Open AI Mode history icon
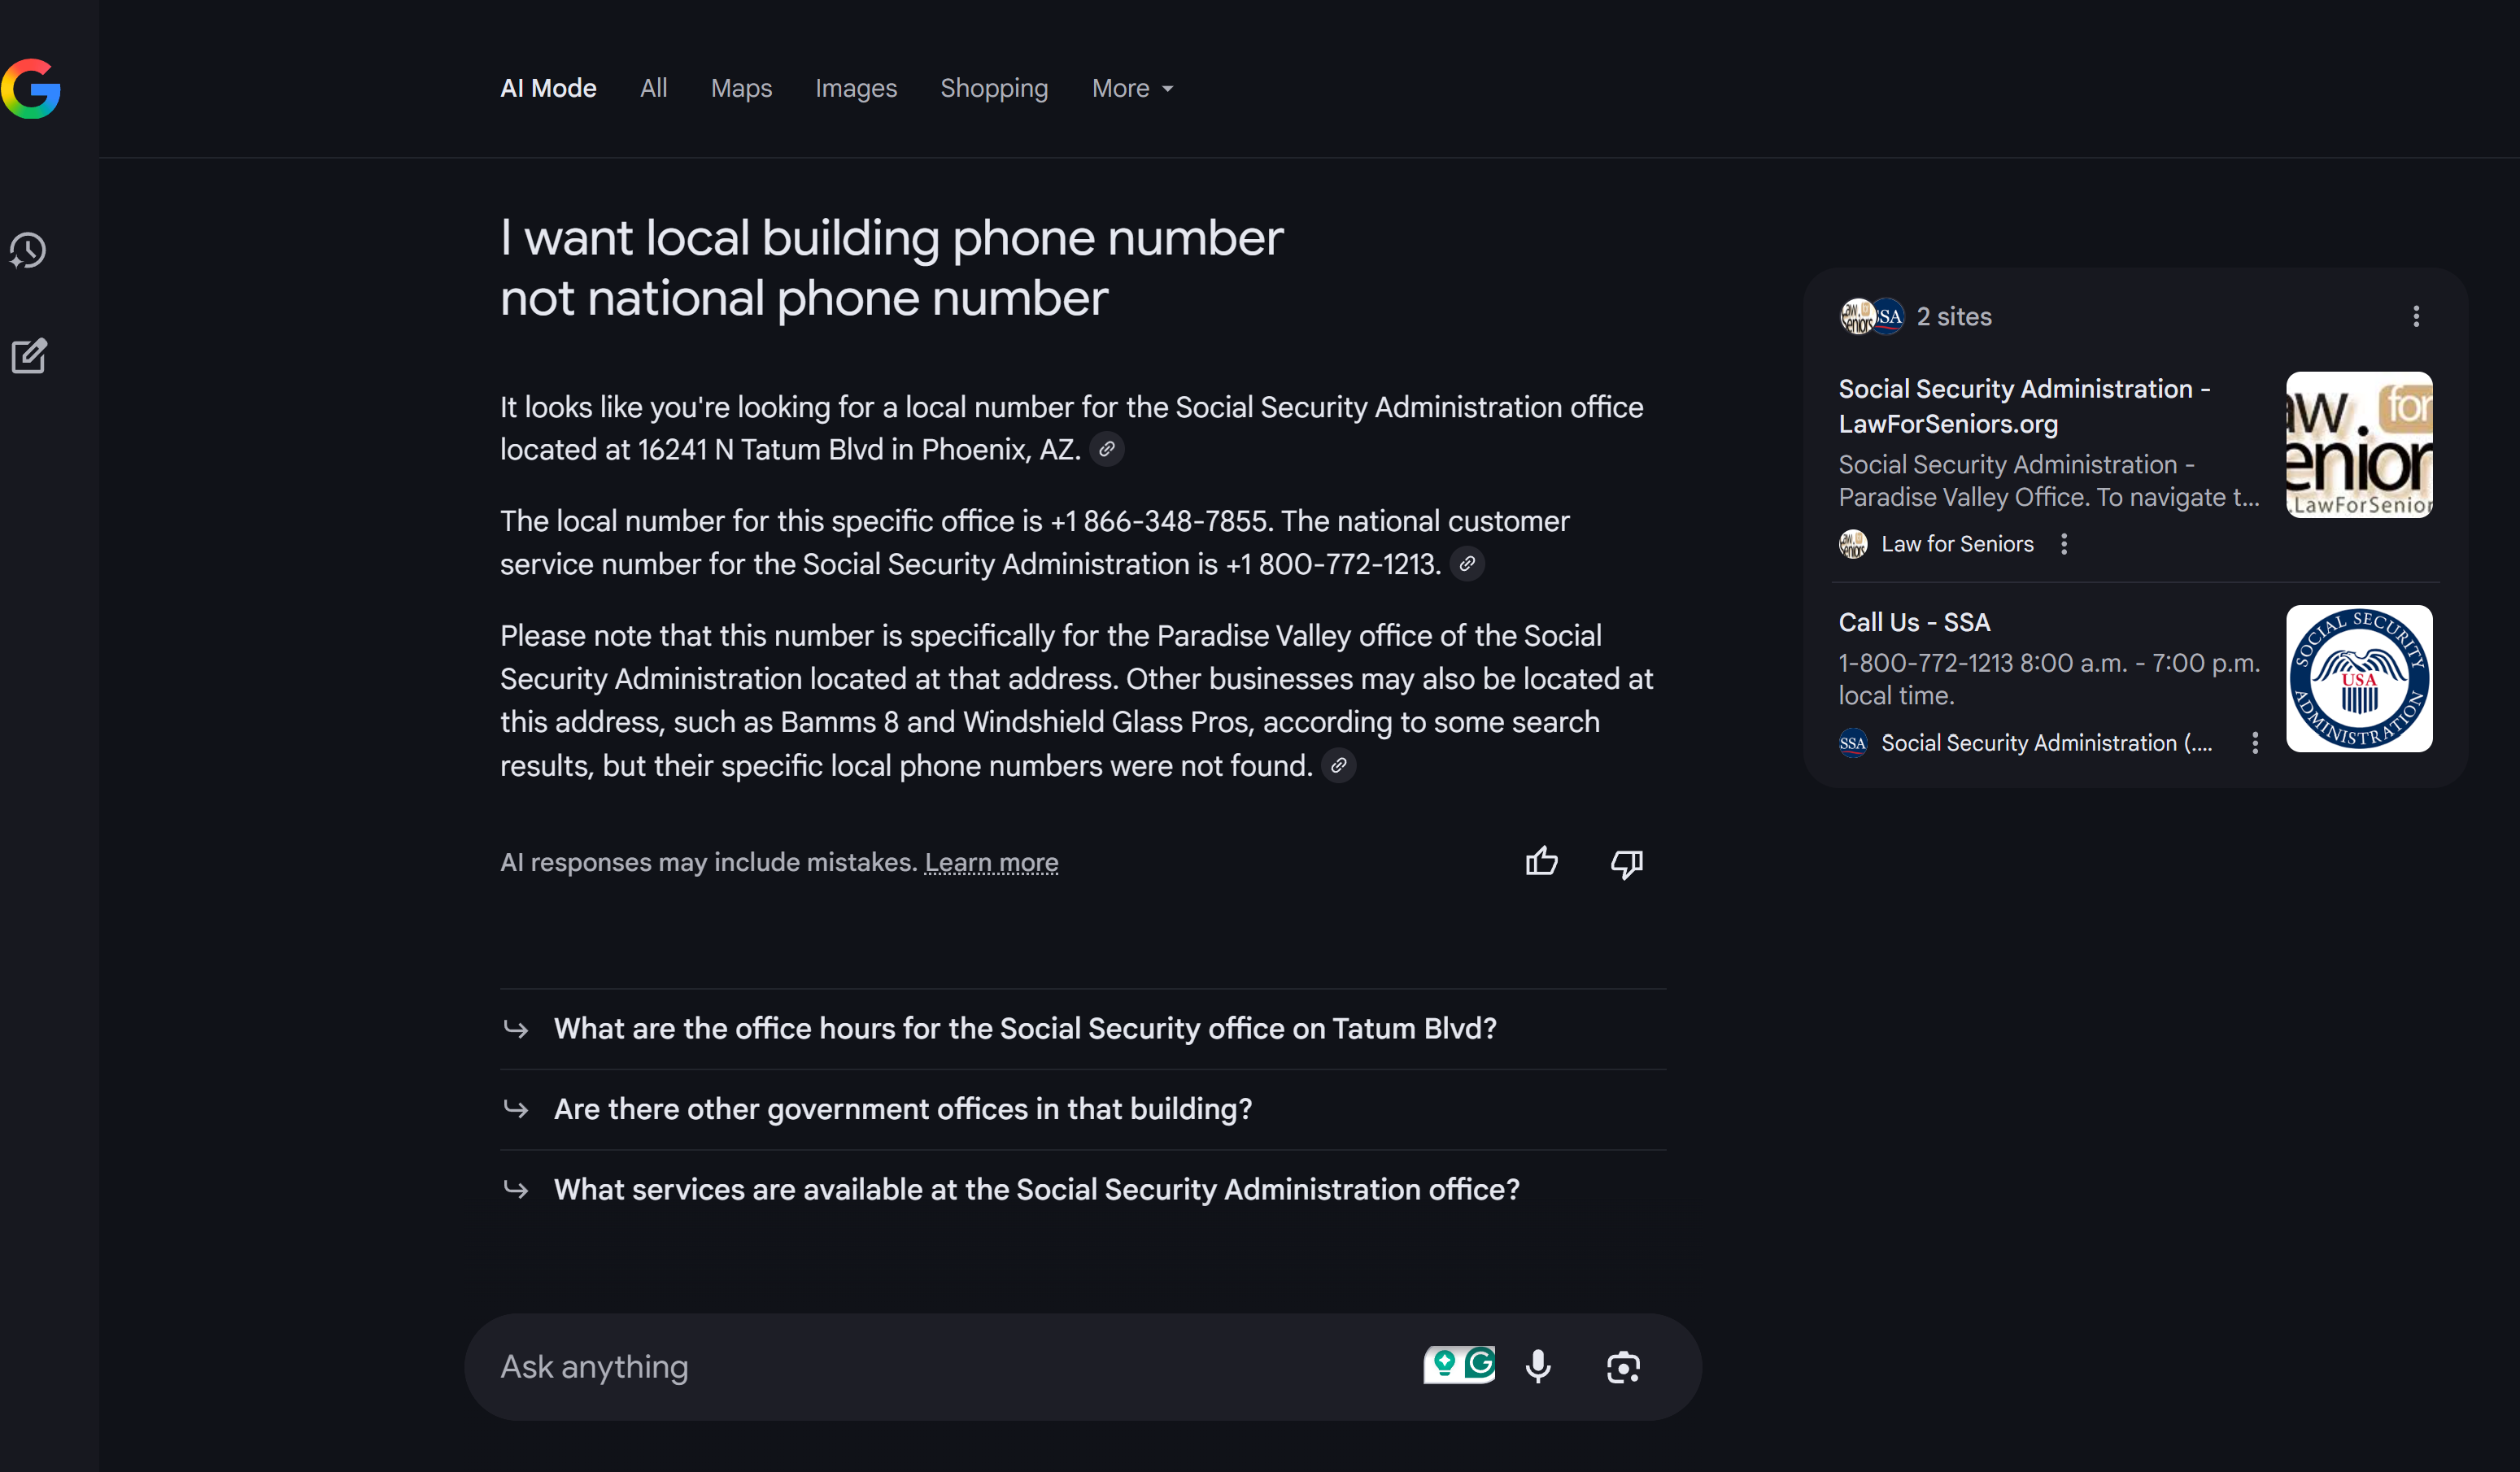This screenshot has height=1472, width=2520. 29,250
